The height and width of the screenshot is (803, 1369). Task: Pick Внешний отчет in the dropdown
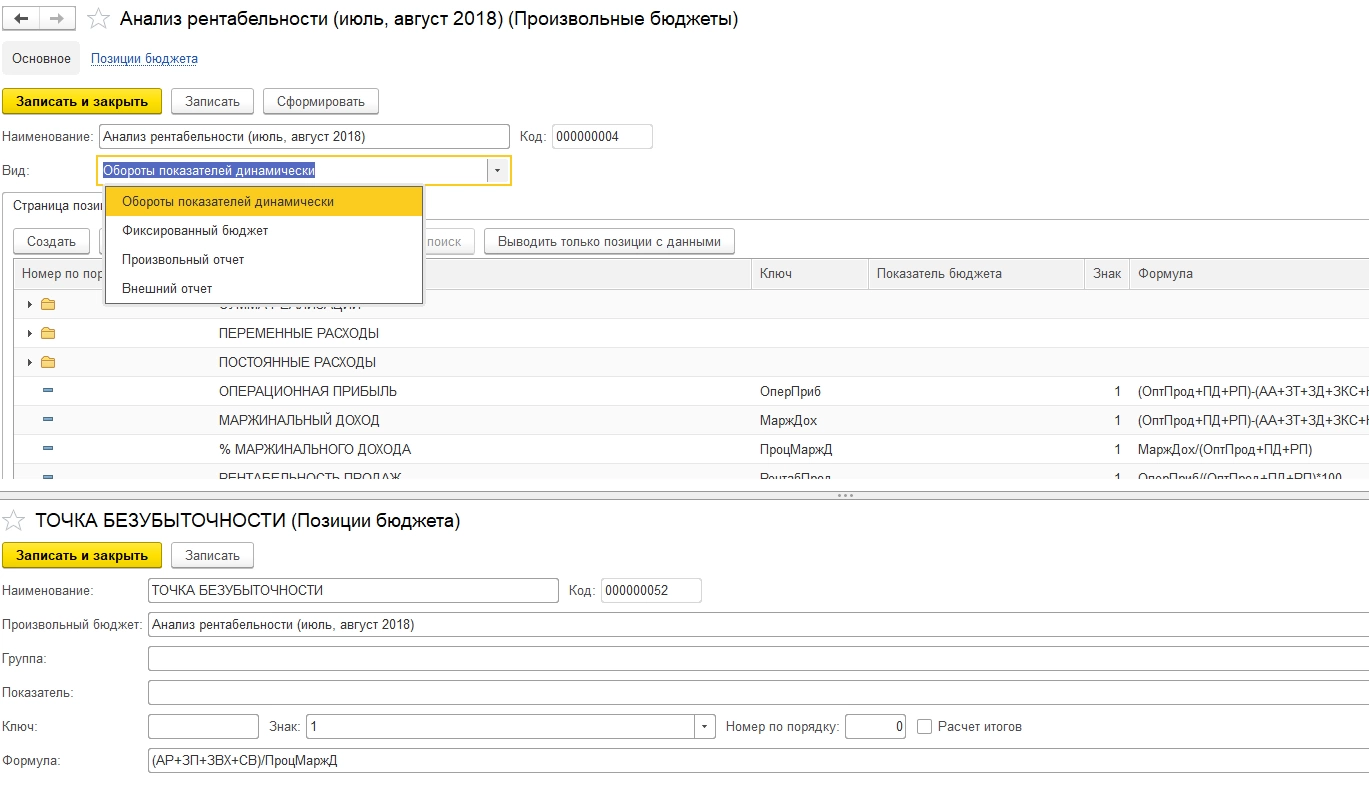167,289
